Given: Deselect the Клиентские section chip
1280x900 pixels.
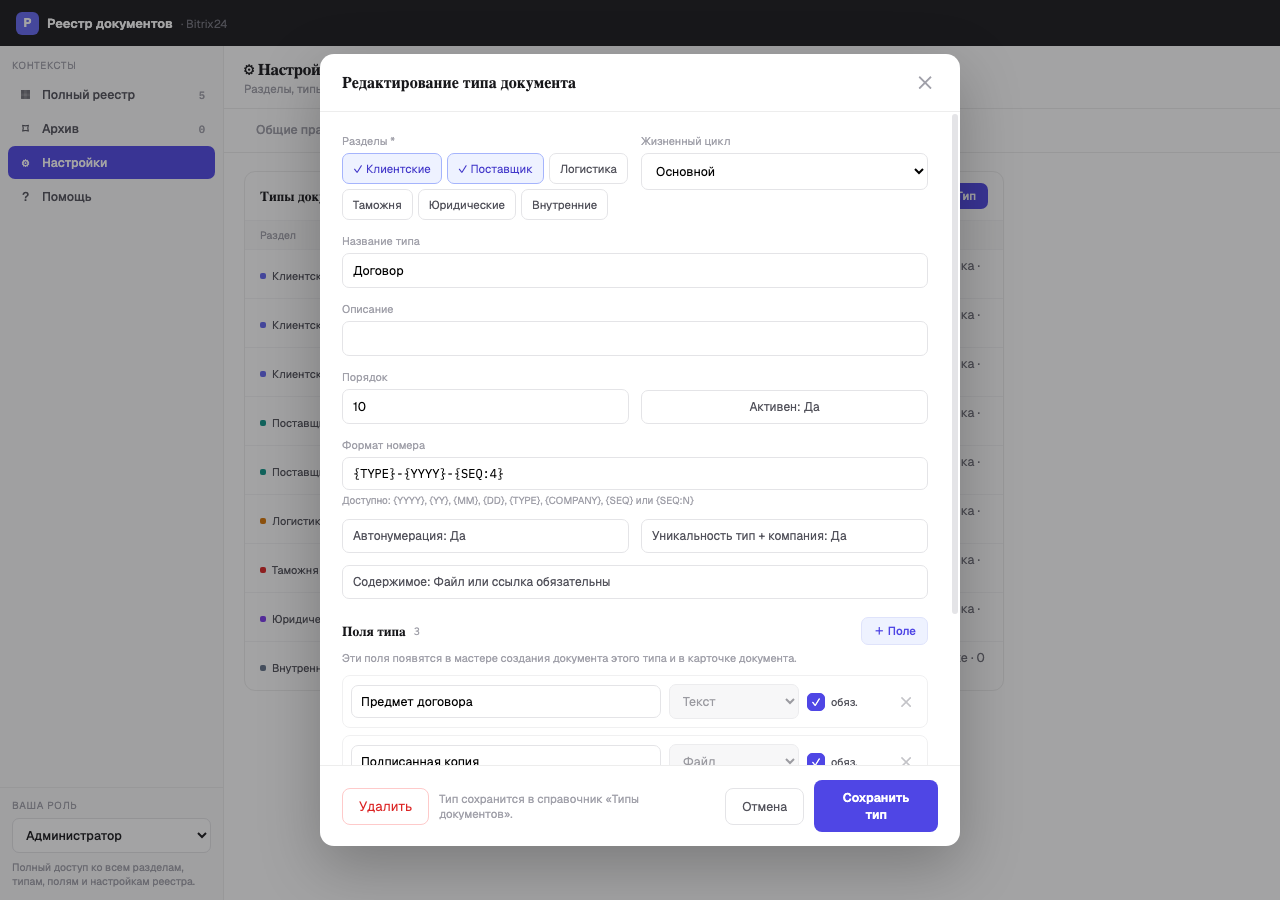Looking at the screenshot, I should 392,169.
